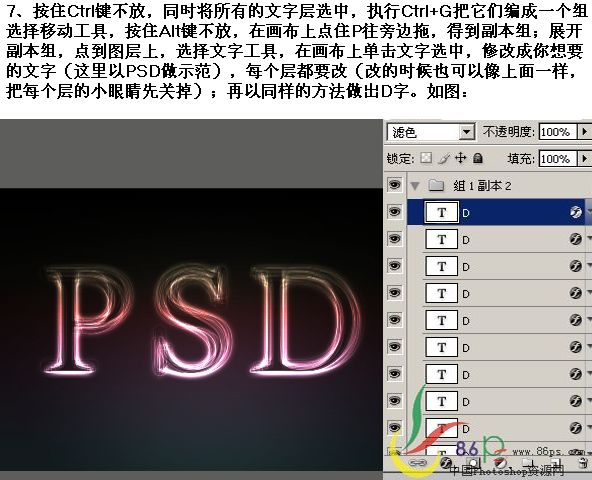Open fx icon on seventh D layer
Image resolution: width=592 pixels, height=480 pixels.
[575, 374]
